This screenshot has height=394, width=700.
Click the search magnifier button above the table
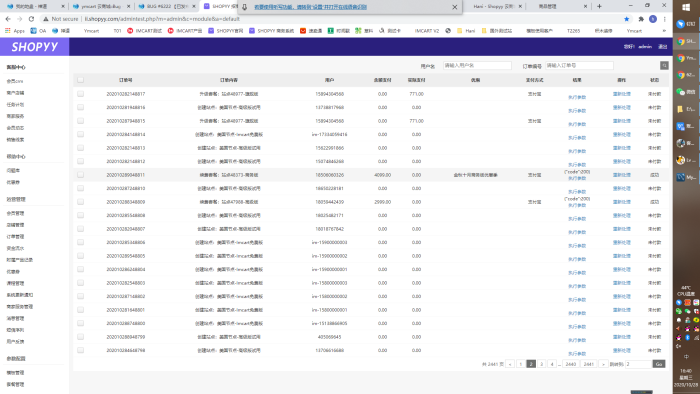(664, 66)
